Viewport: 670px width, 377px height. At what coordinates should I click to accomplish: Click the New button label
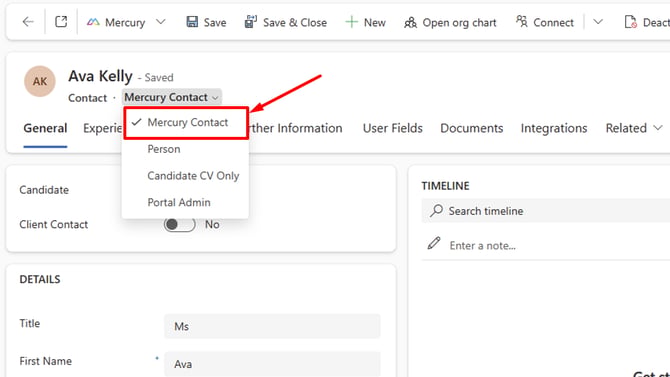click(375, 23)
